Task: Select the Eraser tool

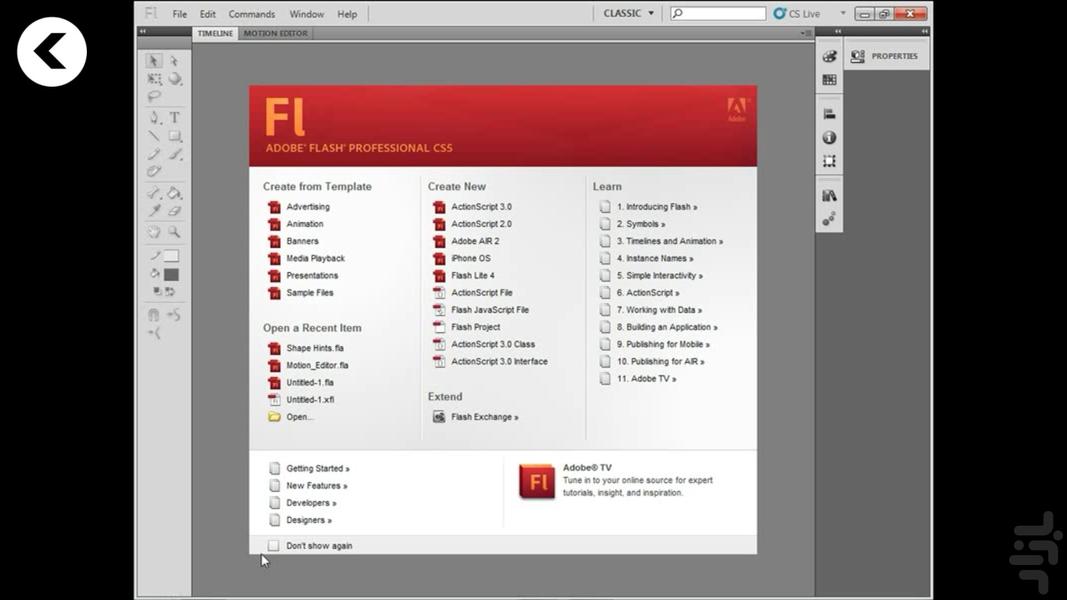Action: coord(175,211)
